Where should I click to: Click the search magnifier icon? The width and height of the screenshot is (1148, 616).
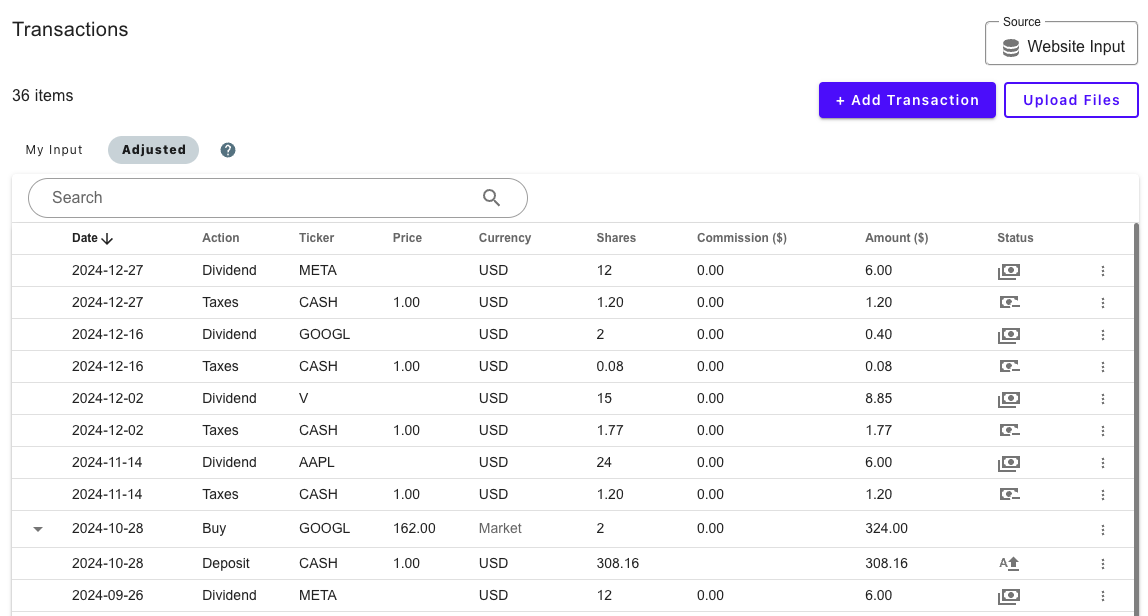[491, 198]
